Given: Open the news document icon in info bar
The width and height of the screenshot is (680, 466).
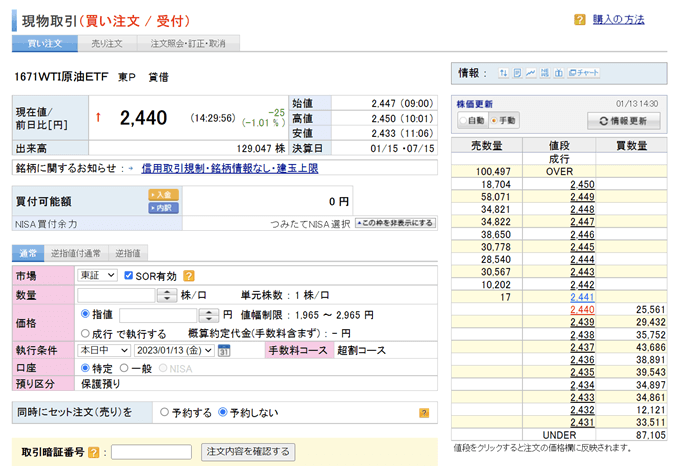Looking at the screenshot, I should (517, 73).
